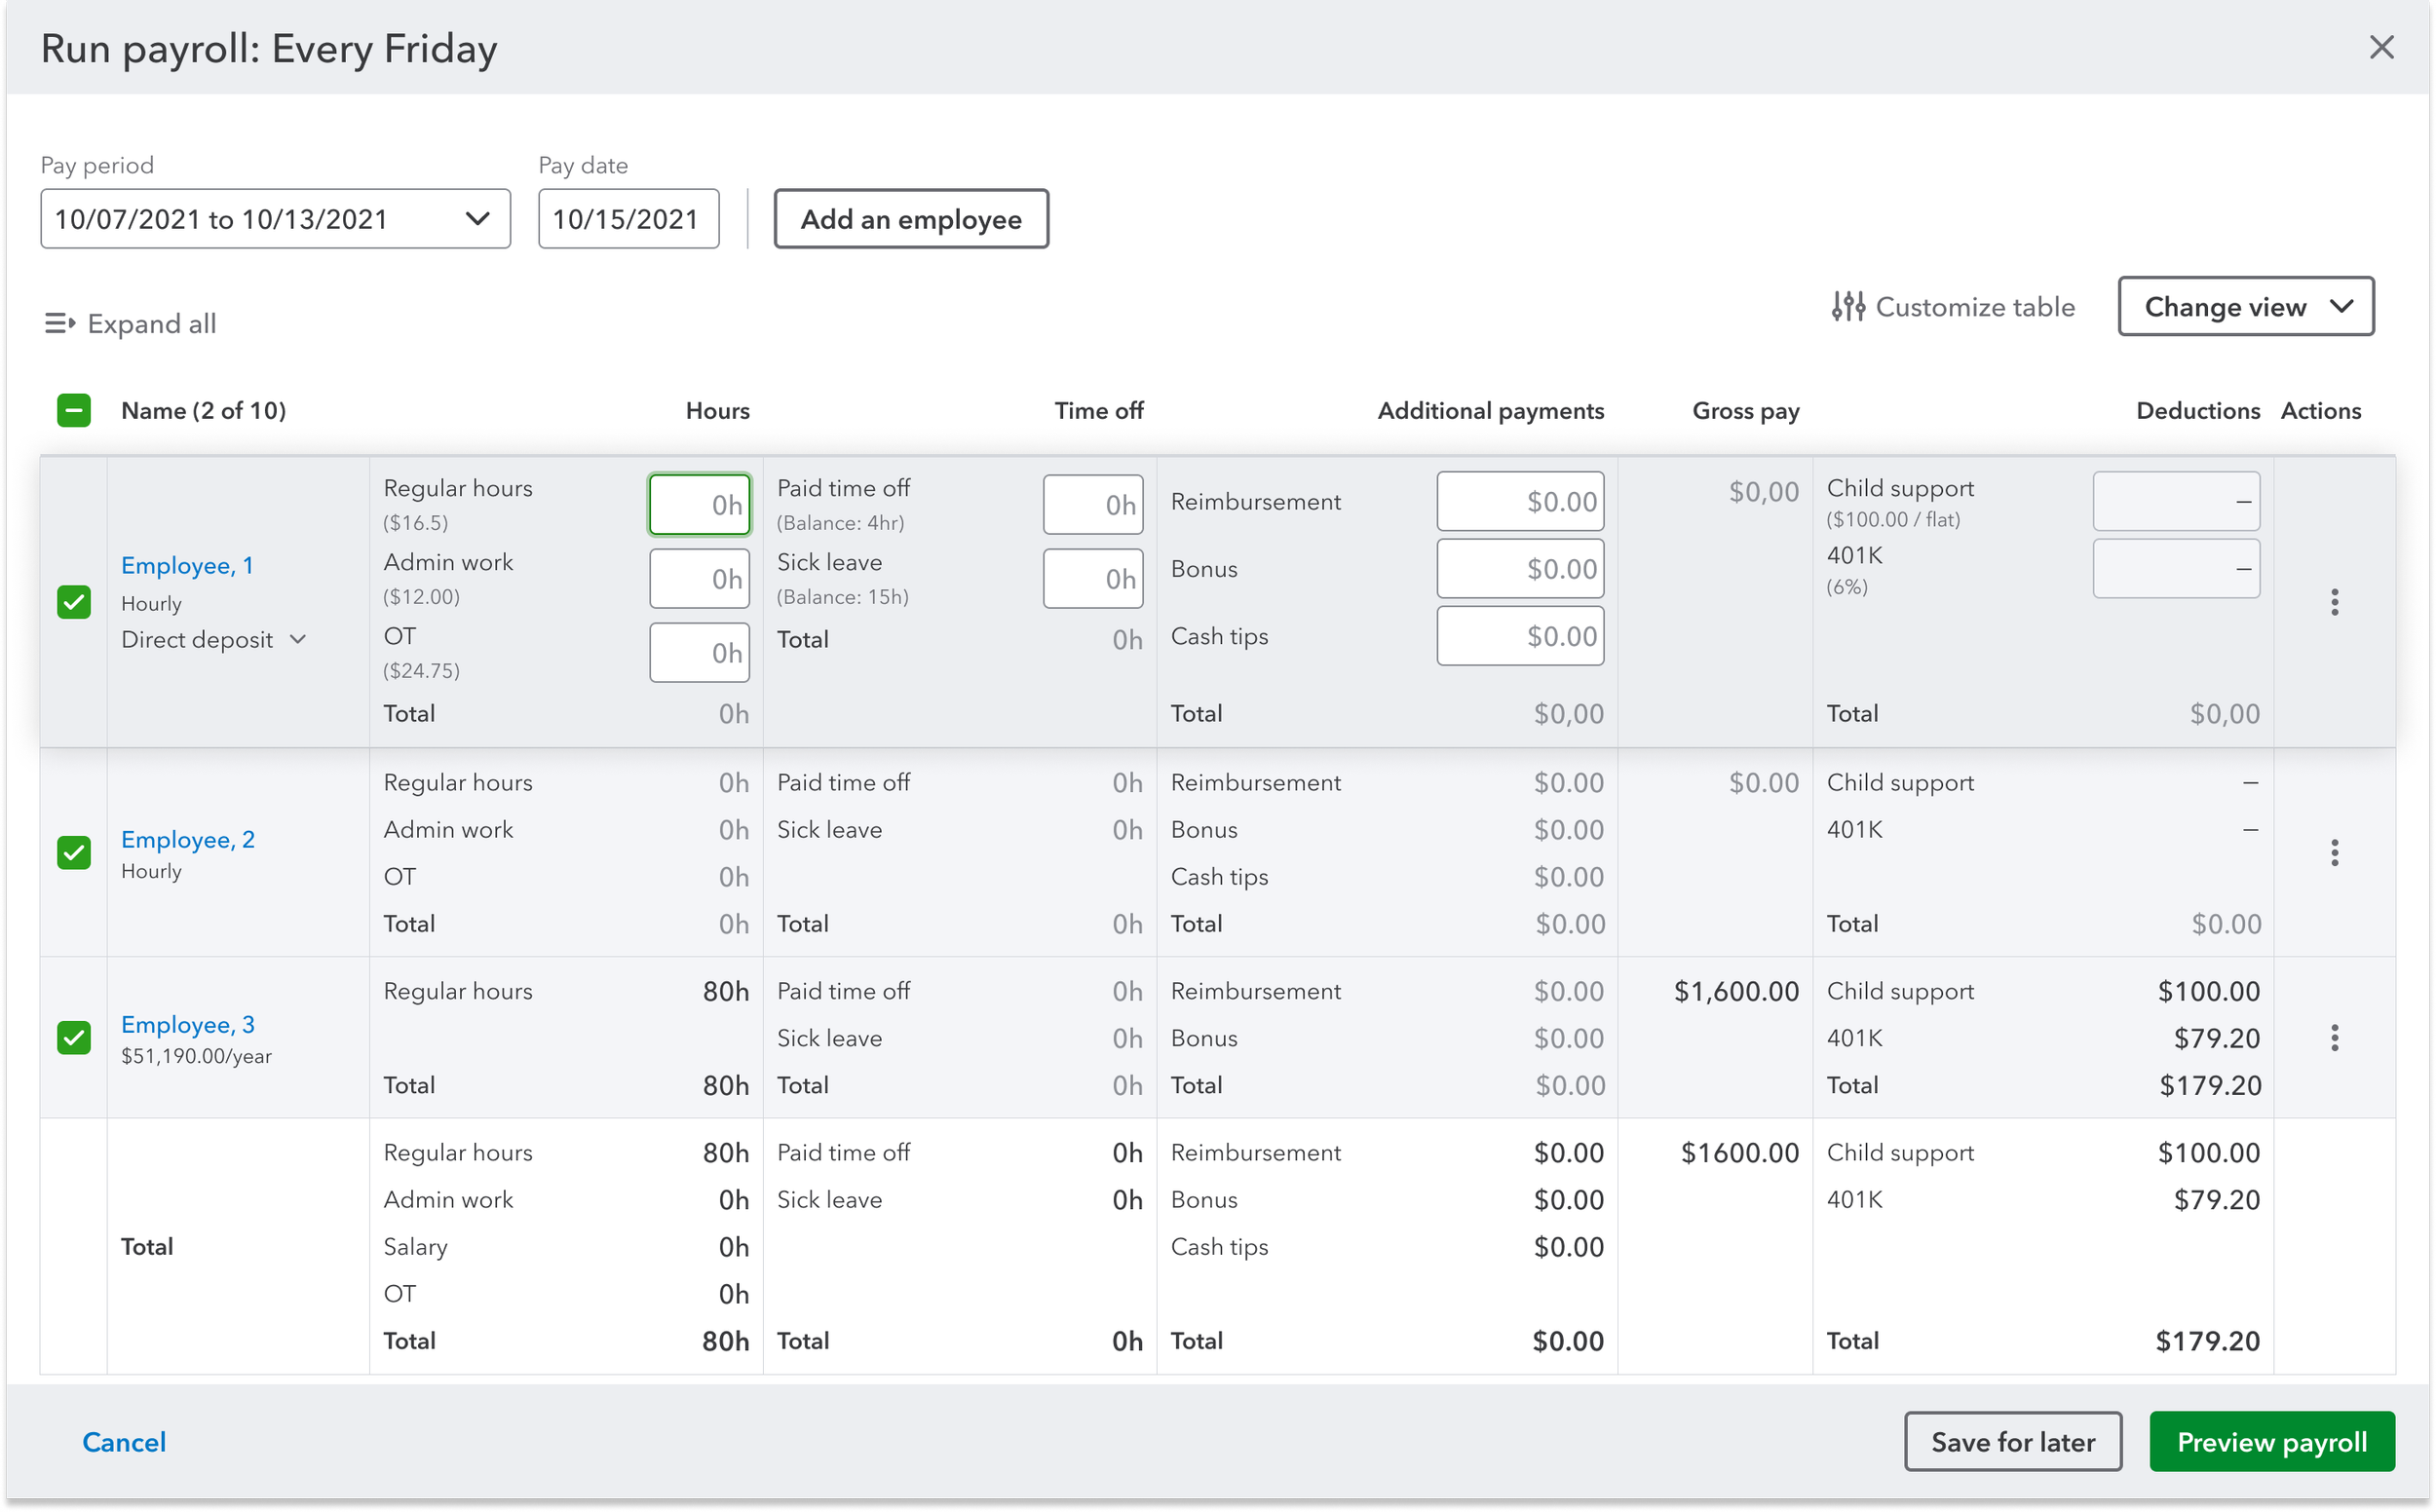Uncheck Employee 3 checkbox
Screen dimensions: 2436x1512
point(74,1038)
